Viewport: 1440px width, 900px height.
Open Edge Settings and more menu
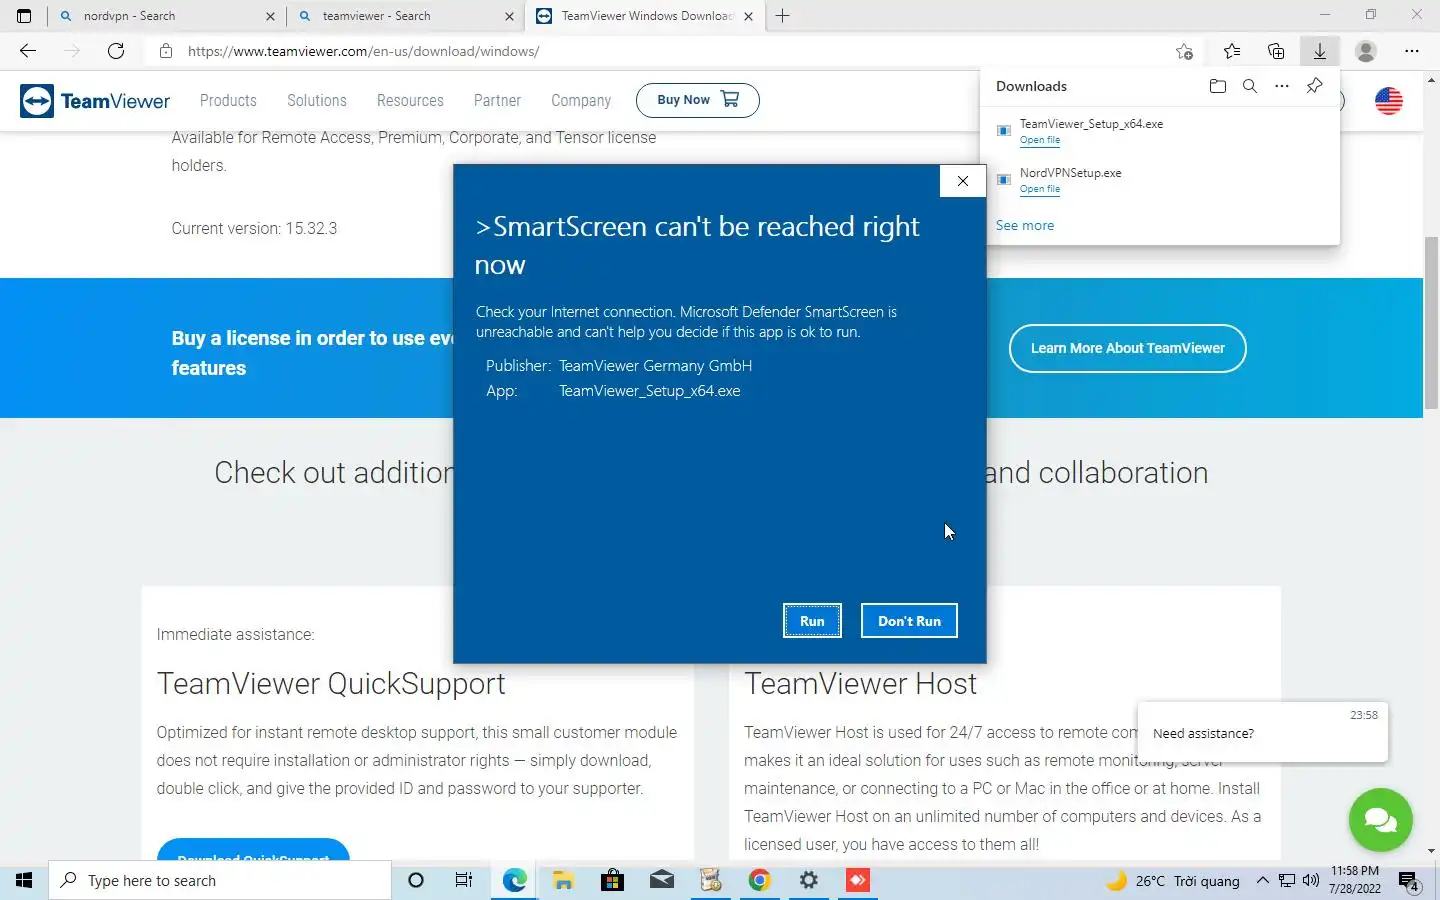1412,51
